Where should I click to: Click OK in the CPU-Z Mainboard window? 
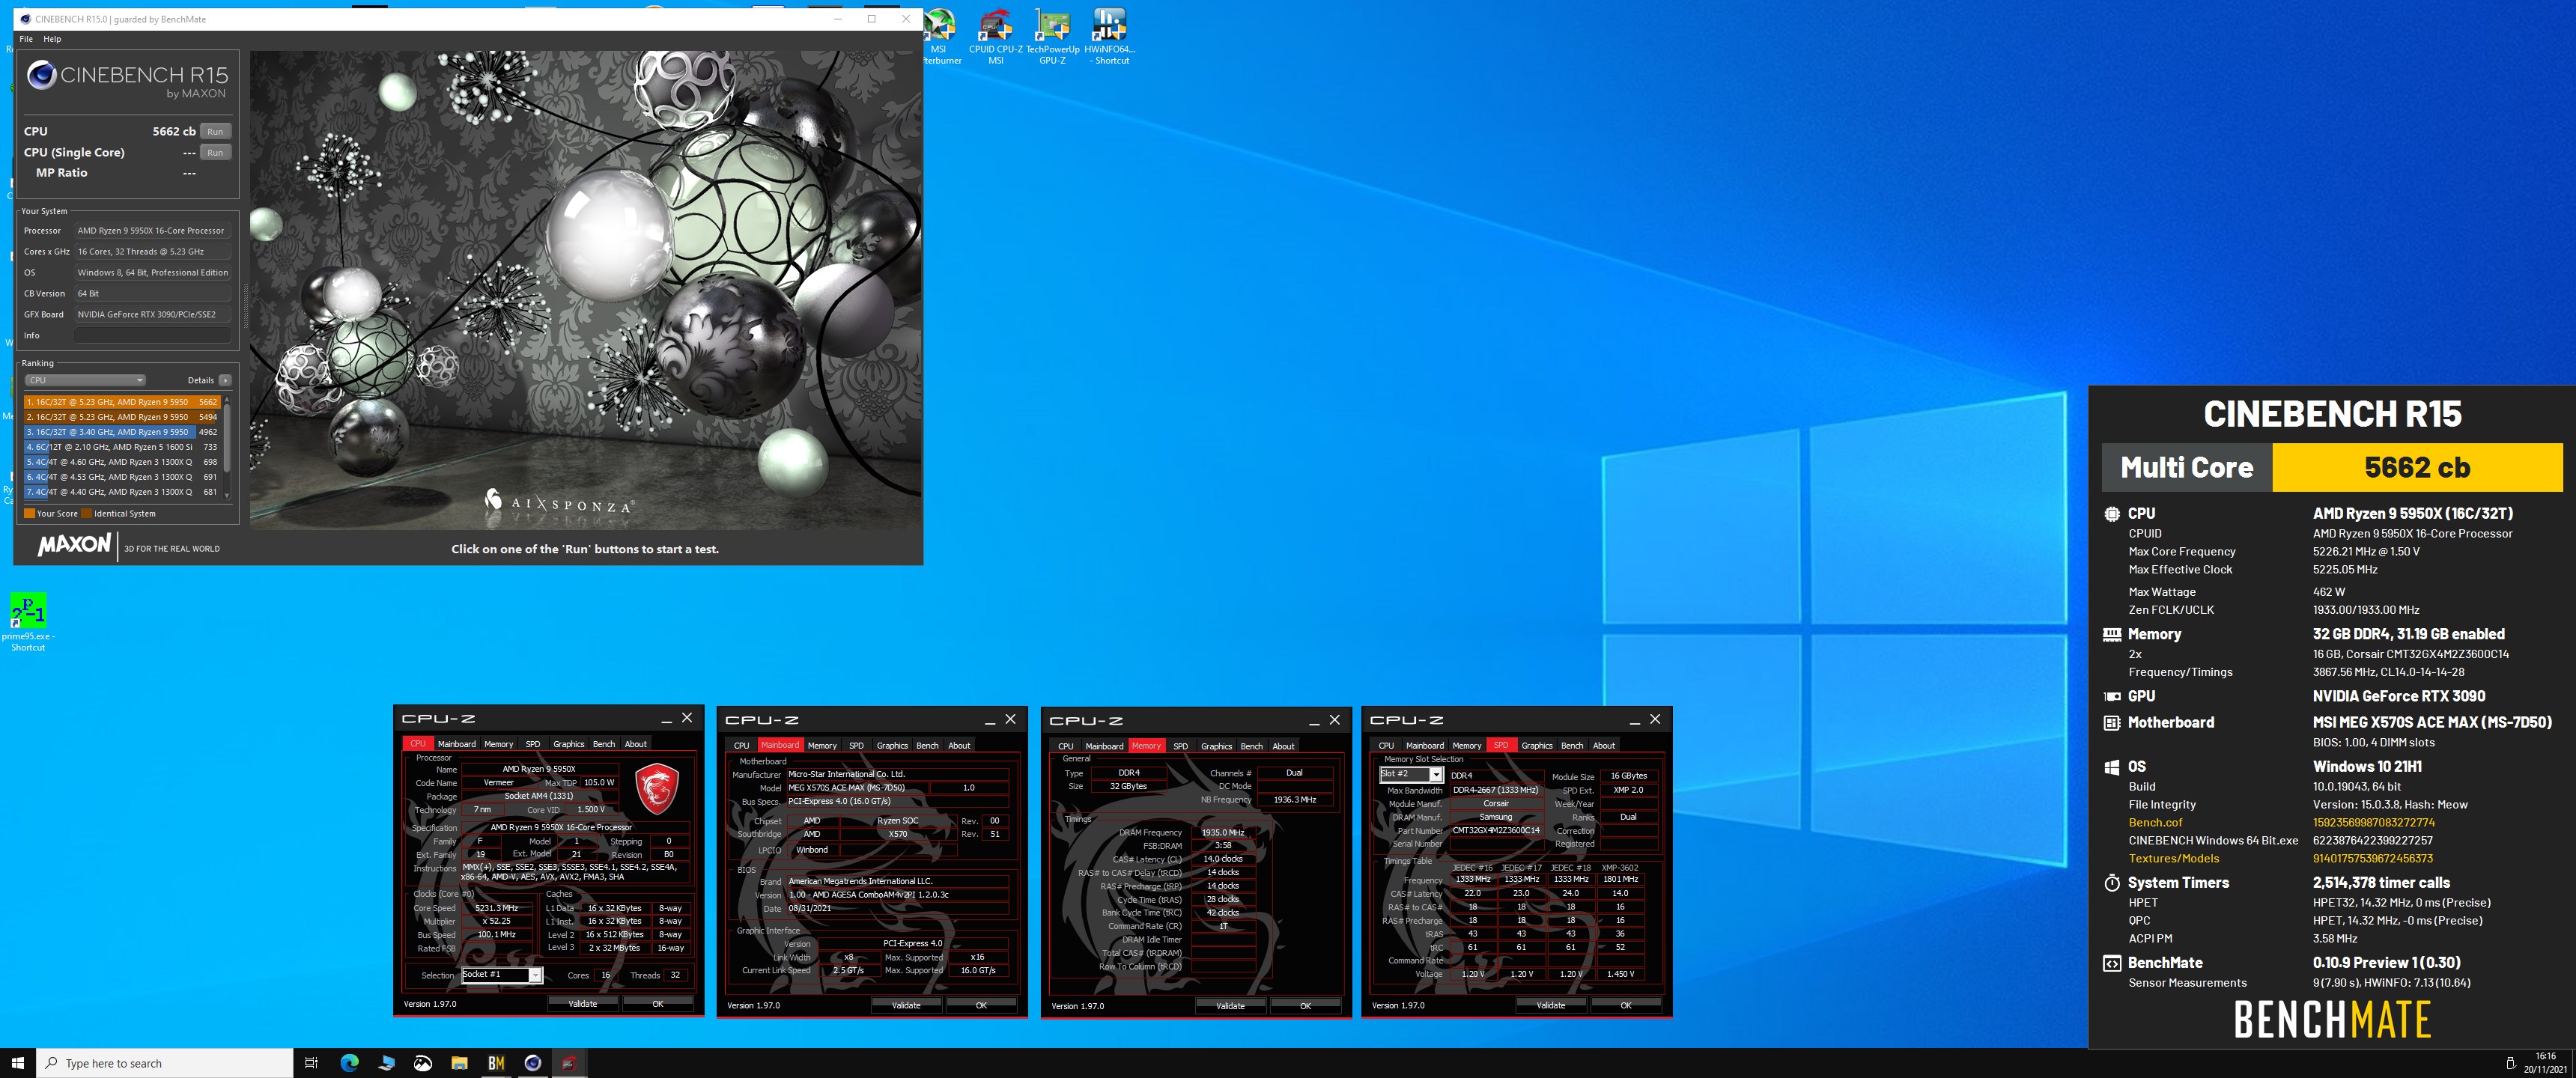[981, 1006]
